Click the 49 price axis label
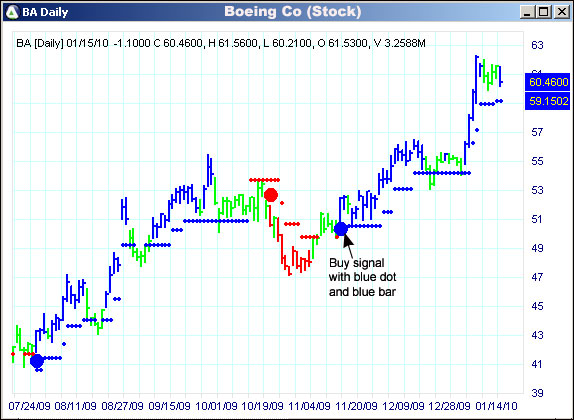 pyautogui.click(x=537, y=248)
